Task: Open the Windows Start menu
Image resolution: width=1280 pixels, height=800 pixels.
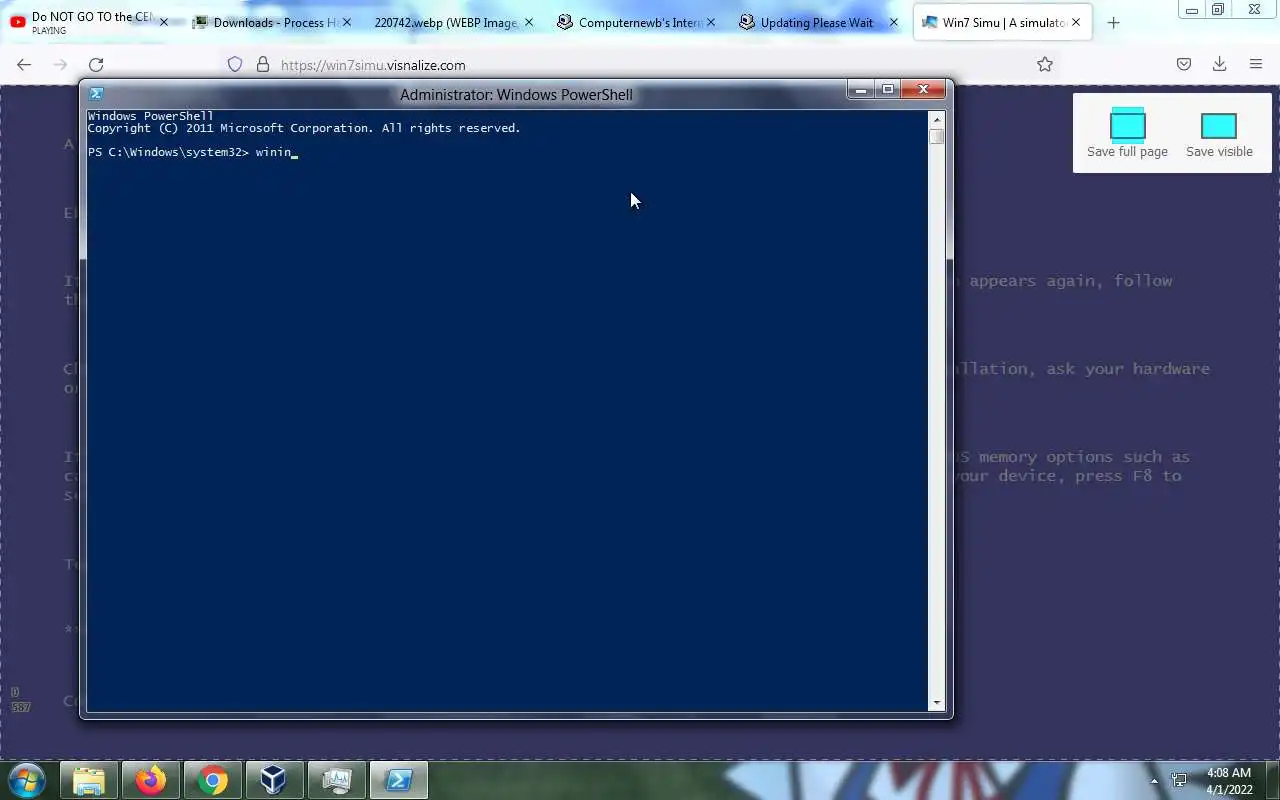Action: click(27, 780)
